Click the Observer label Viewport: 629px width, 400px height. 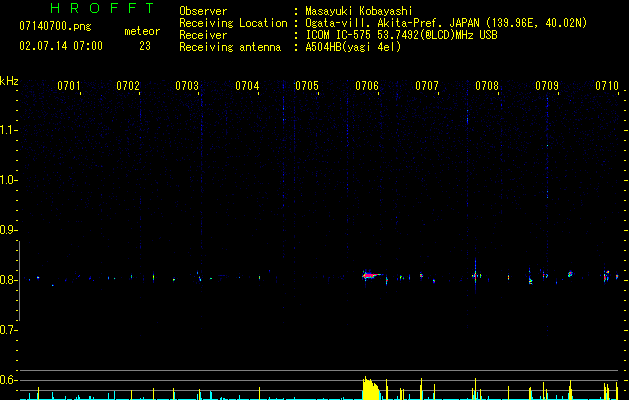click(x=203, y=11)
